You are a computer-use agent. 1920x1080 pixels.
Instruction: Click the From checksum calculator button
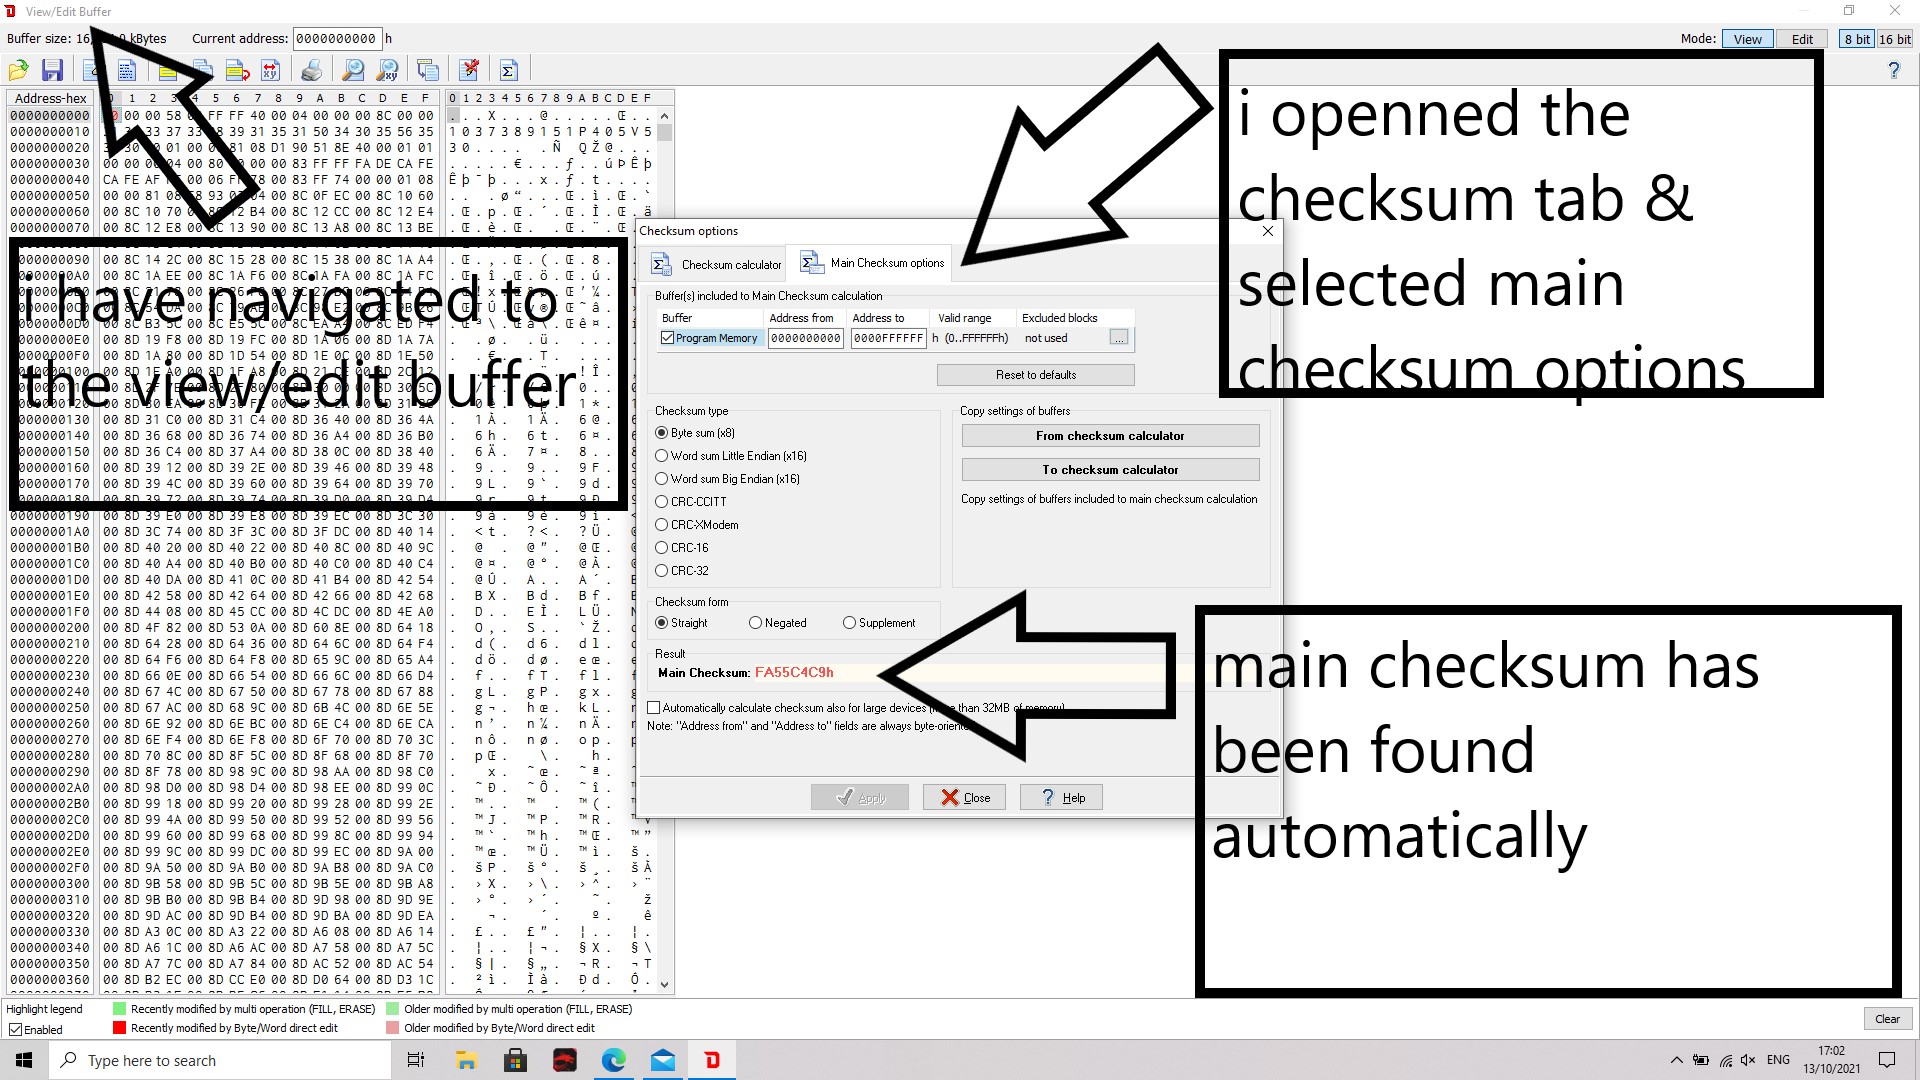(x=1109, y=436)
